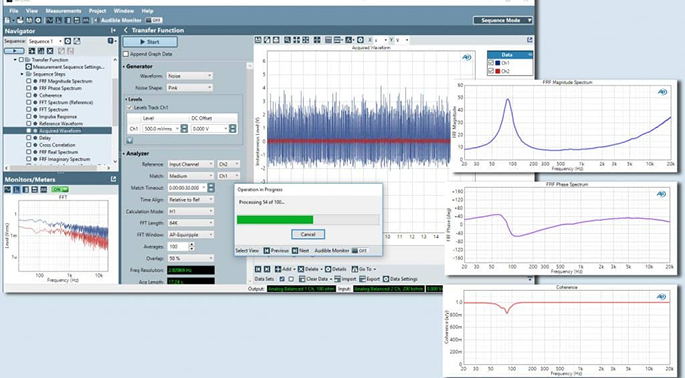Run sequence play button in Navigator

(14, 51)
